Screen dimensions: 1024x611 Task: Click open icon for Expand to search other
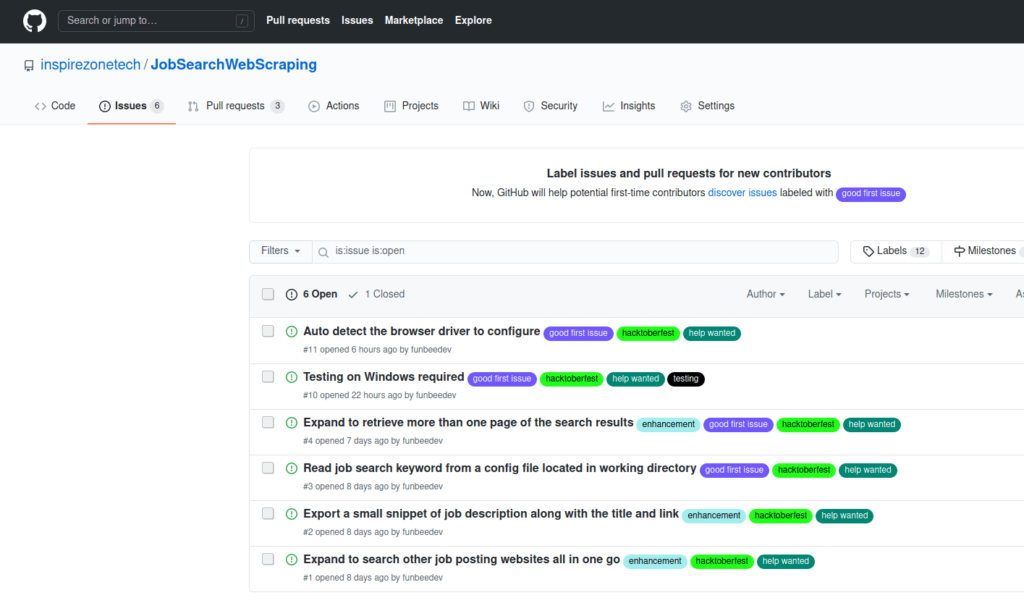click(x=291, y=560)
